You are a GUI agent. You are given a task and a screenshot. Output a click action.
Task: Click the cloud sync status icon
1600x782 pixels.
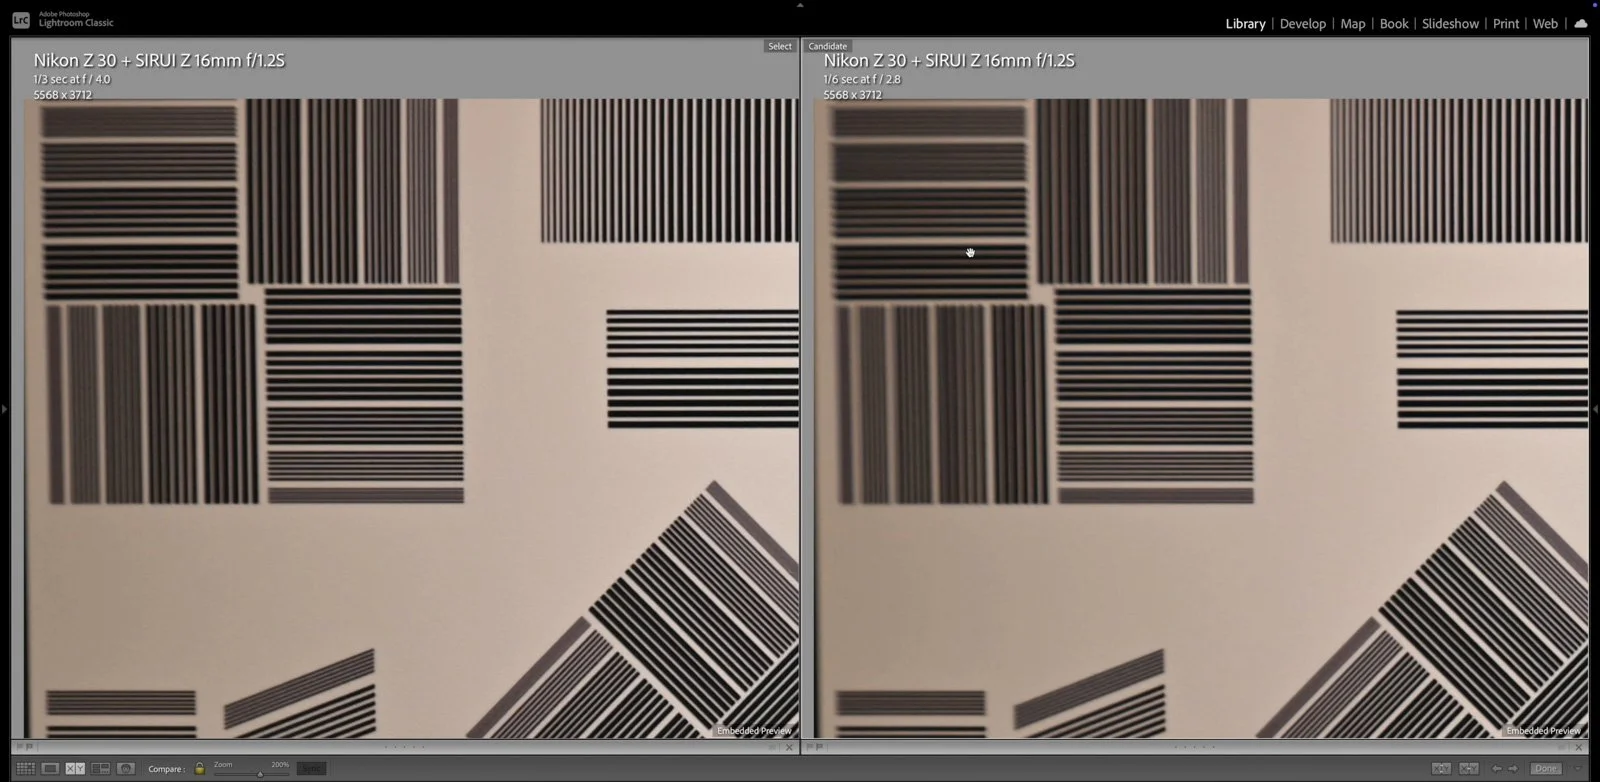1581,23
